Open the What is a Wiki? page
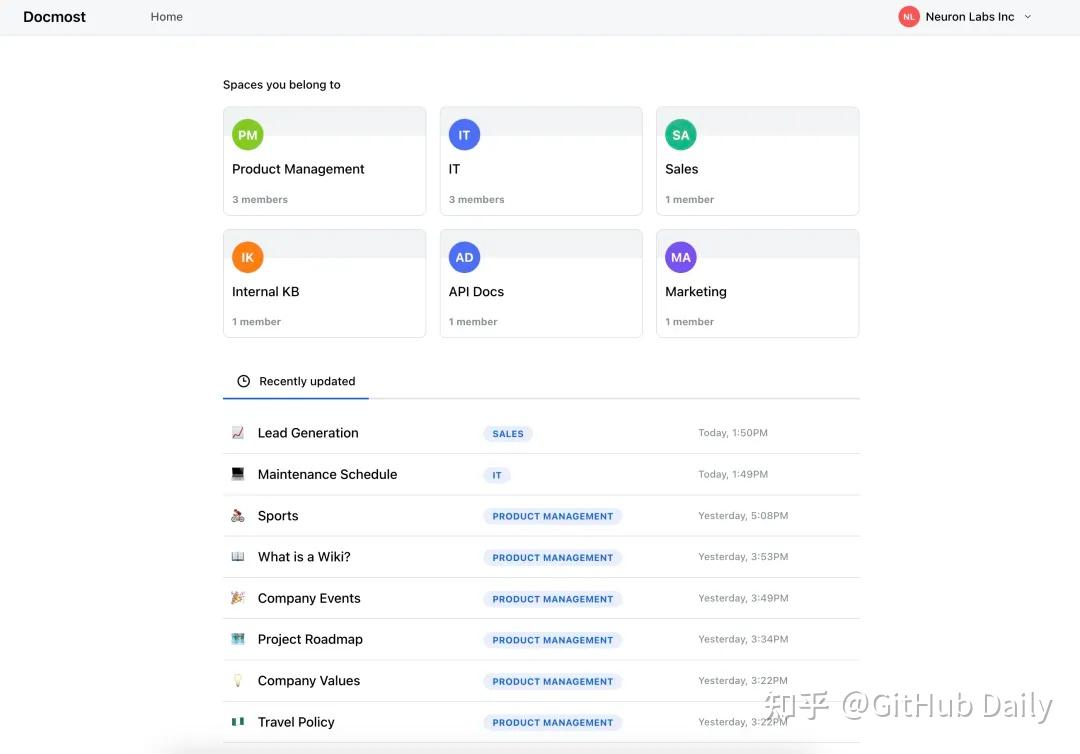This screenshot has height=754, width=1080. 304,556
